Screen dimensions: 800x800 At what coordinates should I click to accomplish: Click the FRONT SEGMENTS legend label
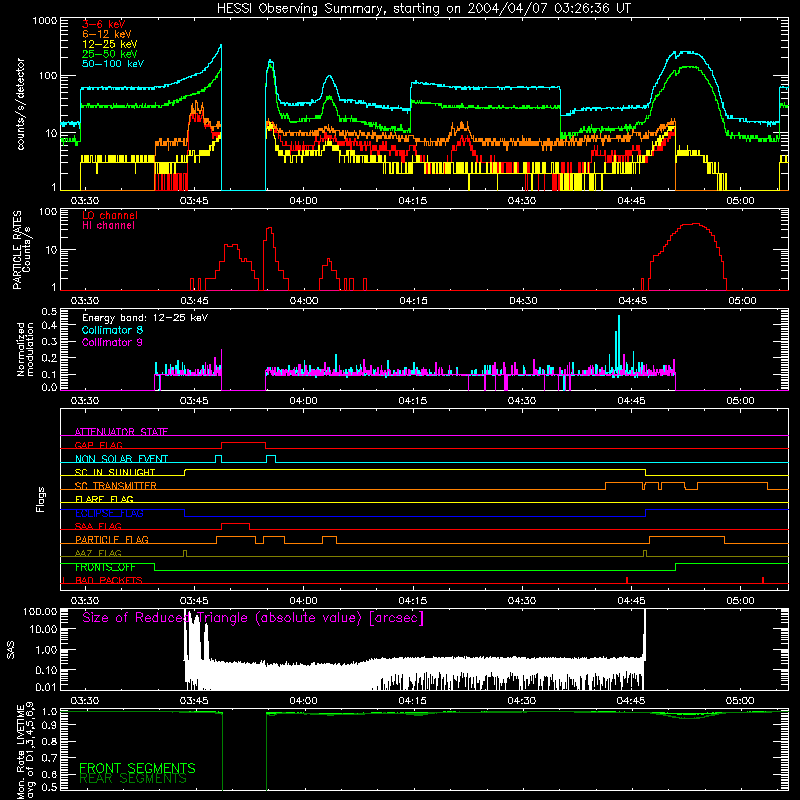point(137,768)
